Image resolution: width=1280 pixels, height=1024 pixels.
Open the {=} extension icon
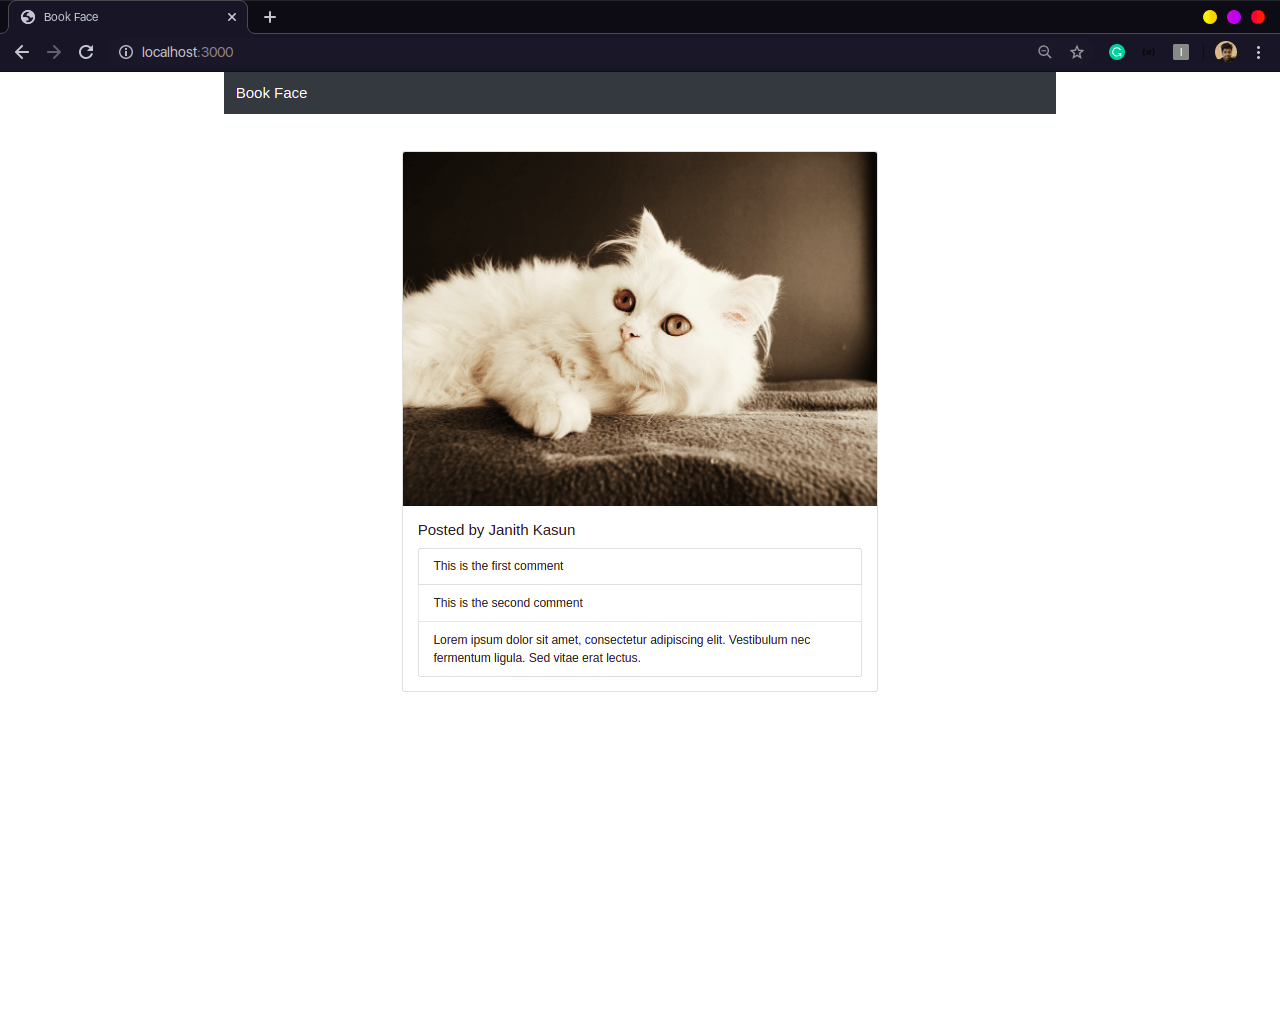tap(1148, 51)
